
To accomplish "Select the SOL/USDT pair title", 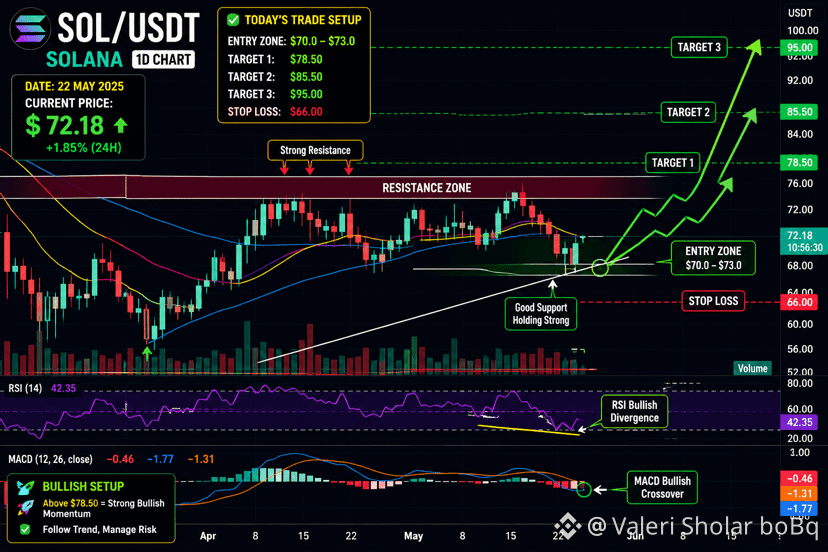I will [128, 27].
